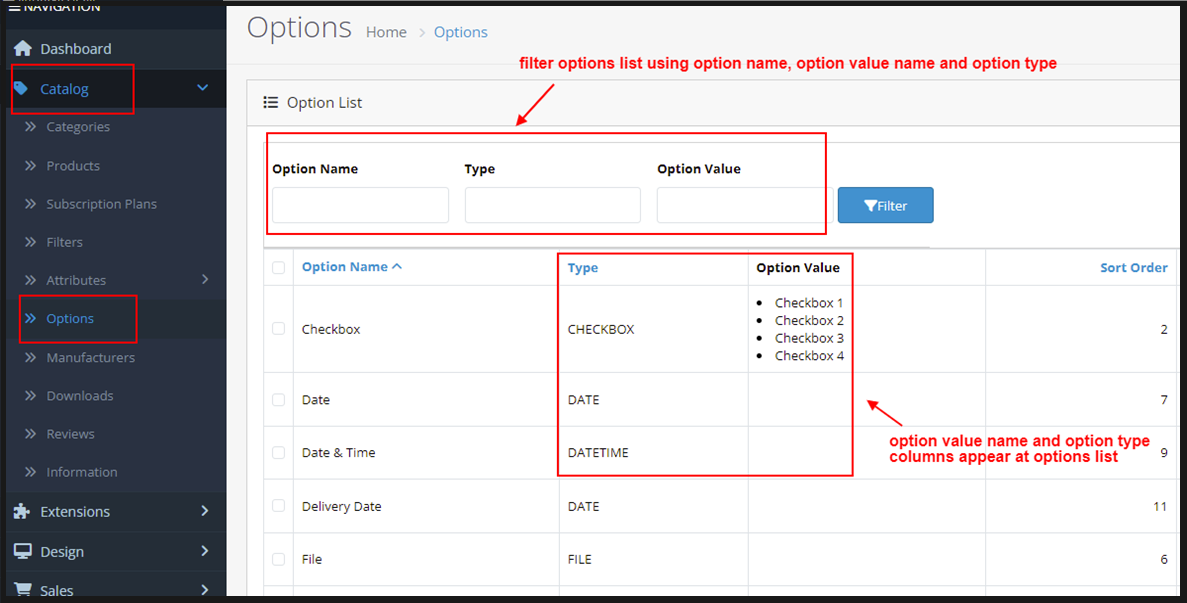
Task: Click the double-arrow icon beside Categories
Action: pos(30,127)
